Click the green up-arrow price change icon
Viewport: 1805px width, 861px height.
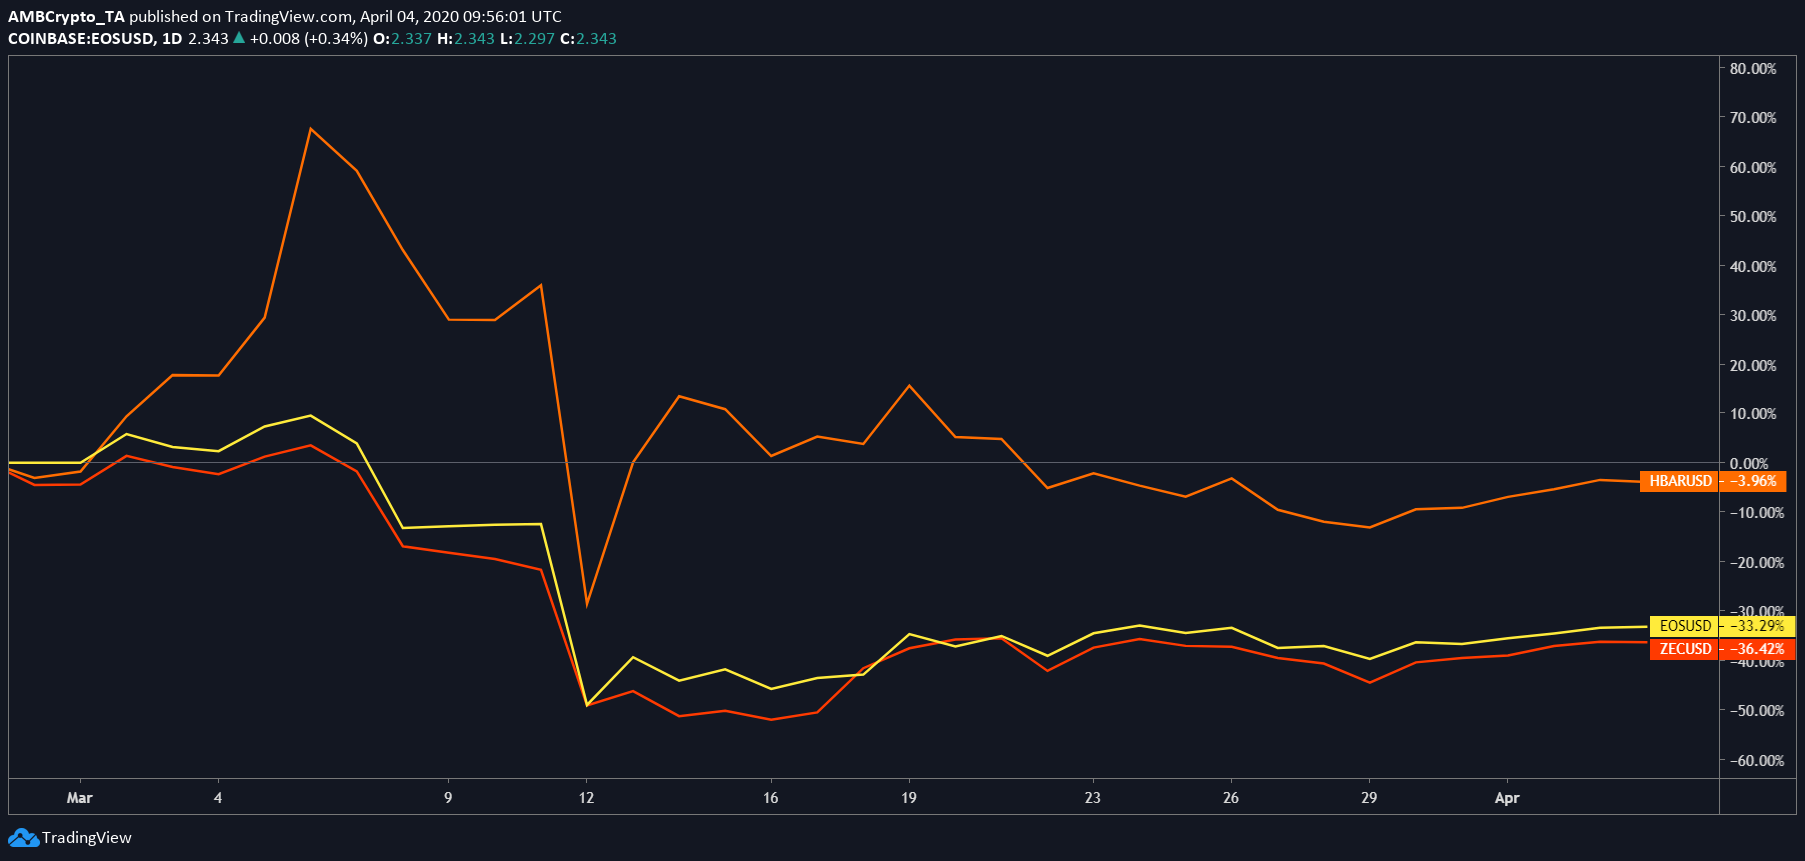coord(238,38)
